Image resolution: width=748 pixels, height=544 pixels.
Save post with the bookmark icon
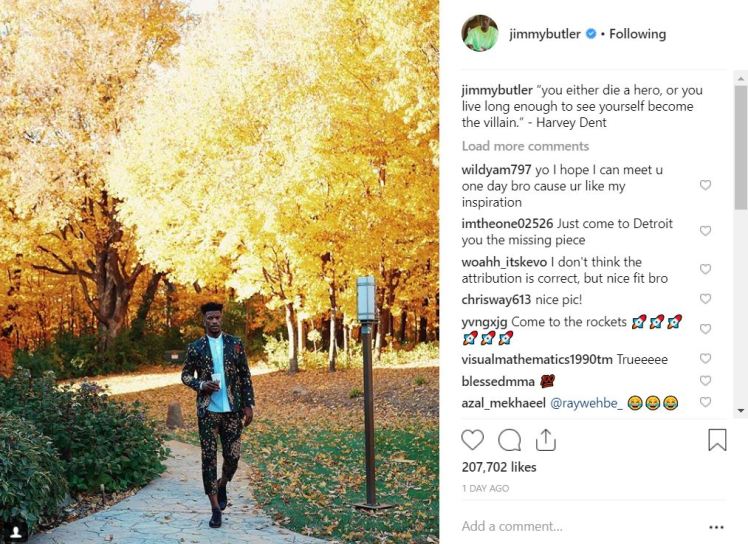click(x=717, y=439)
